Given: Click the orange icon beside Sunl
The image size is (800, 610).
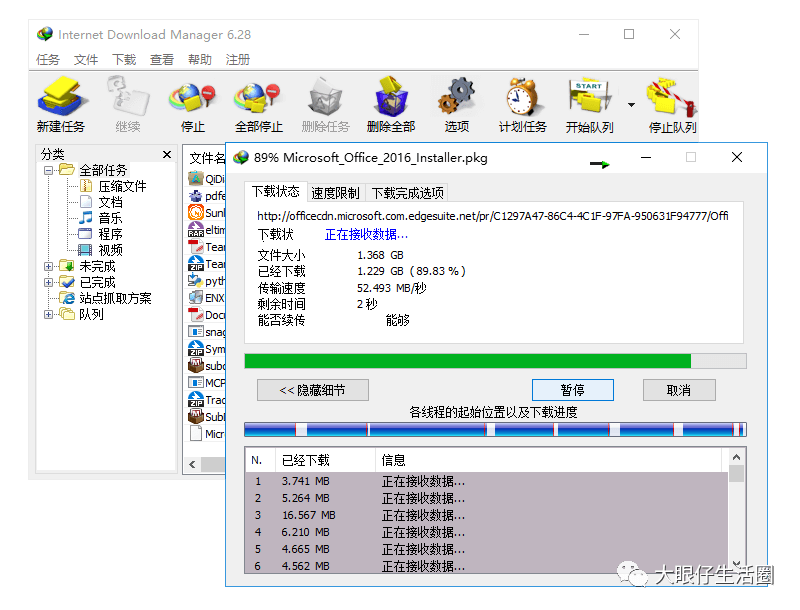Looking at the screenshot, I should [196, 212].
